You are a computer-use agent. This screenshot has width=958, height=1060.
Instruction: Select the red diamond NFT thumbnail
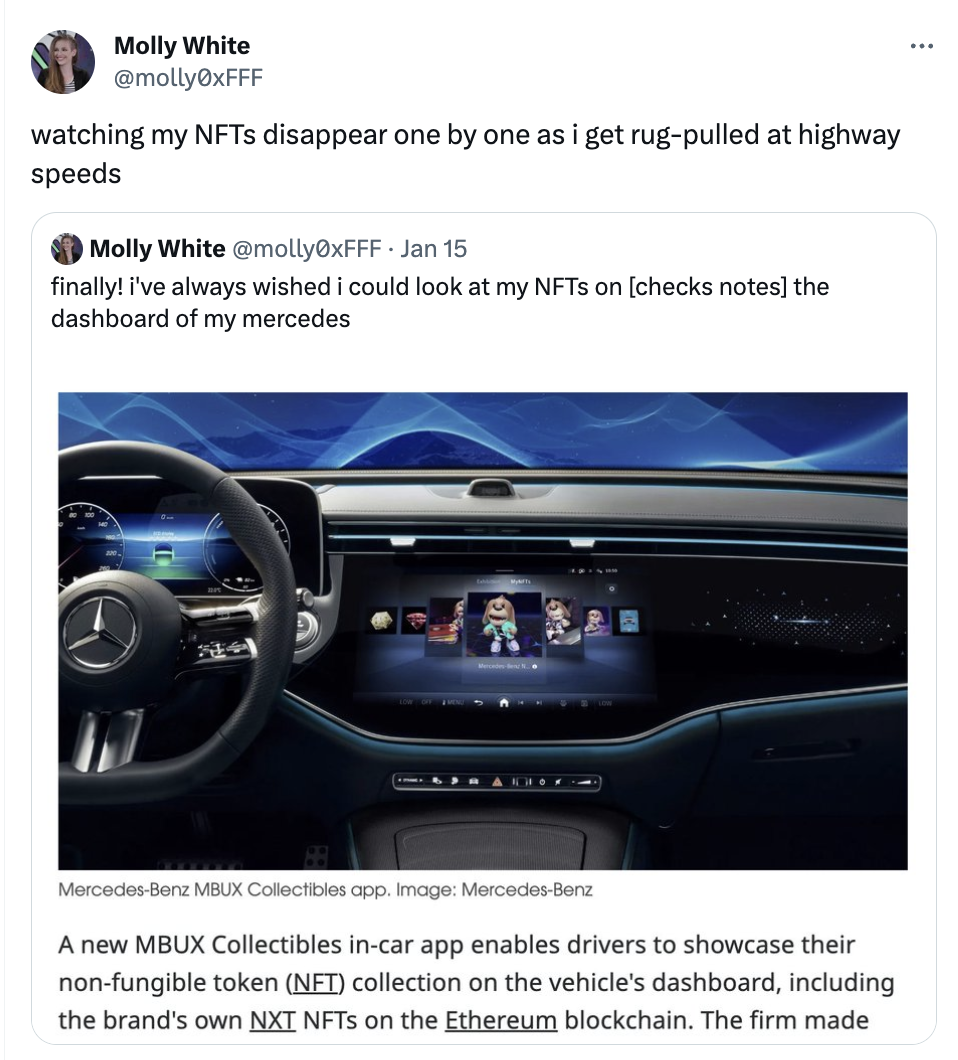coord(415,621)
